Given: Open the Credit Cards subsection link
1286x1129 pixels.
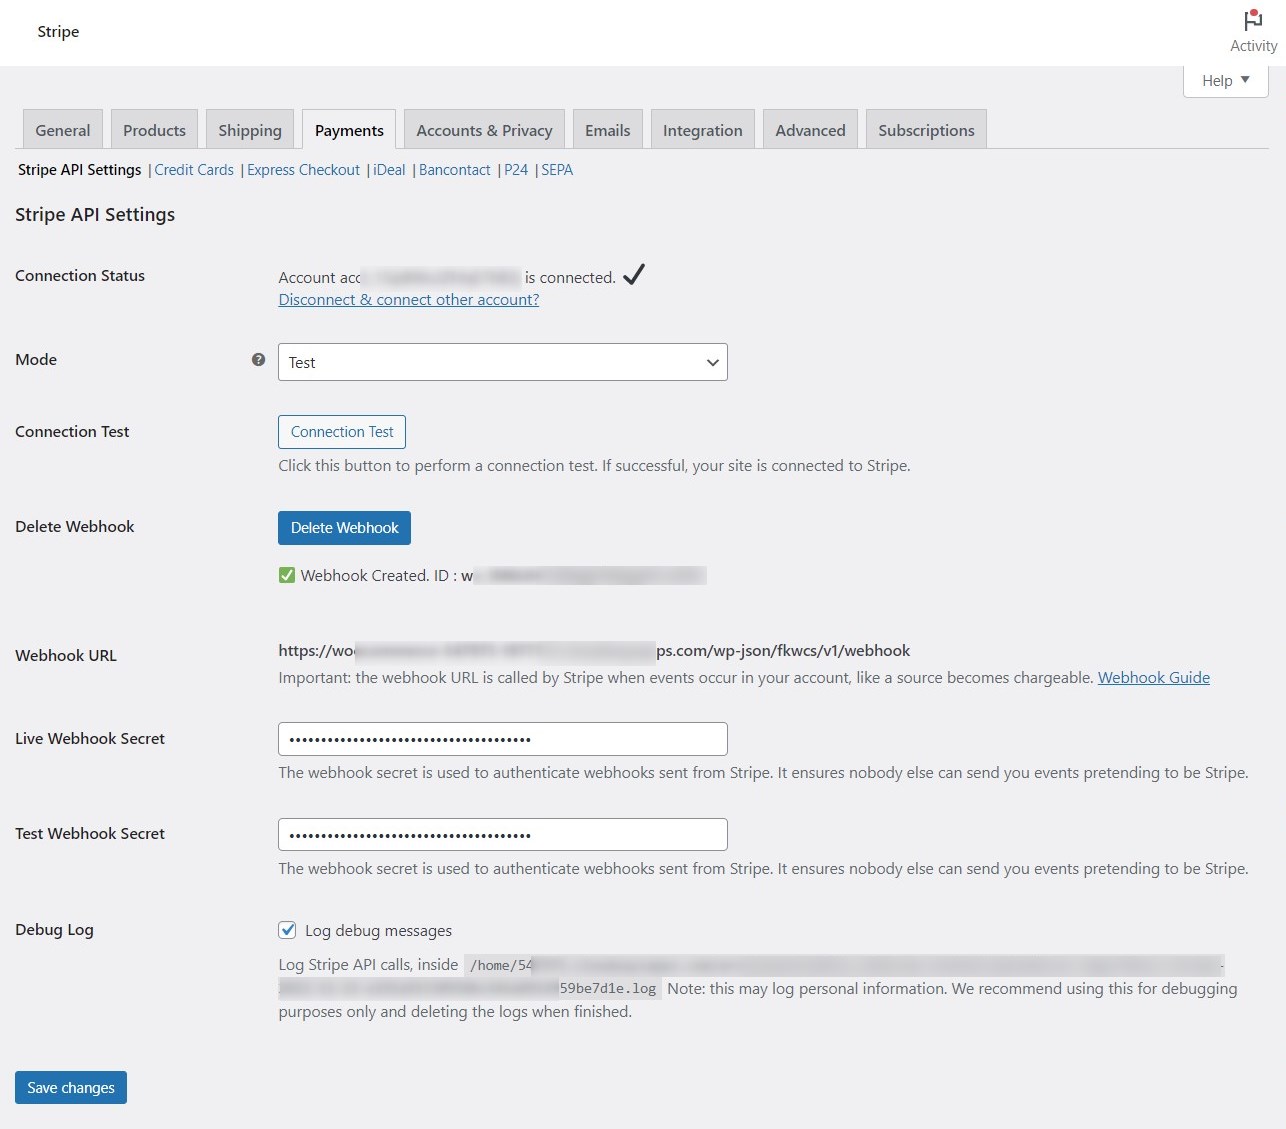Looking at the screenshot, I should (194, 170).
